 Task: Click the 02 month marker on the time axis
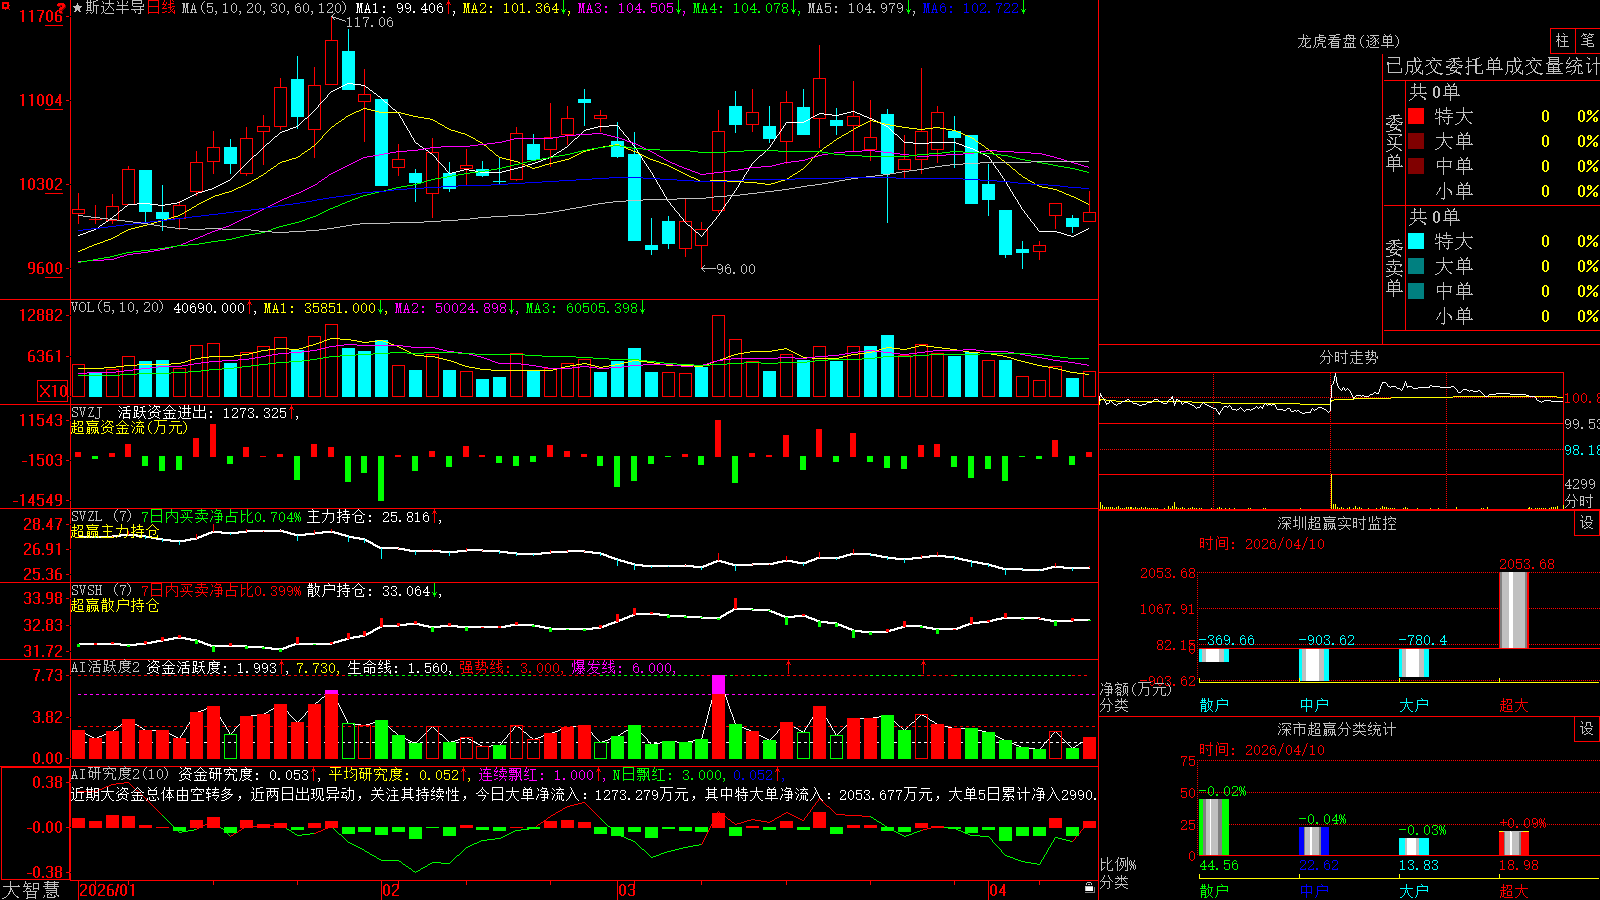391,890
